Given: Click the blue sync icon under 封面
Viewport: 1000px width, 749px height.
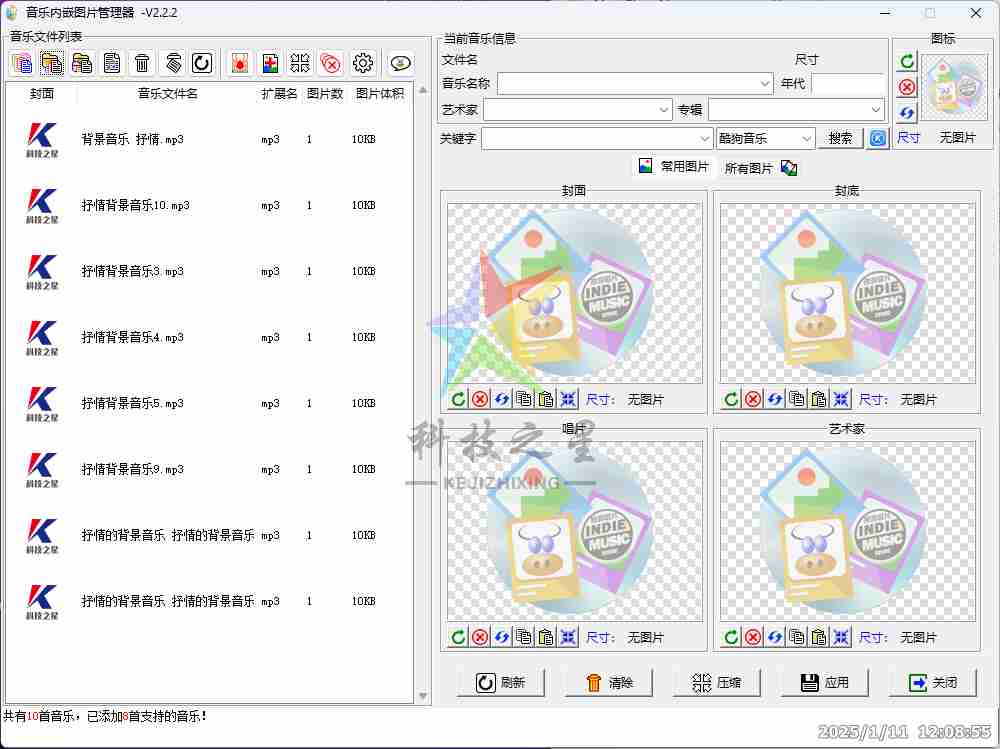Looking at the screenshot, I should pyautogui.click(x=501, y=398).
